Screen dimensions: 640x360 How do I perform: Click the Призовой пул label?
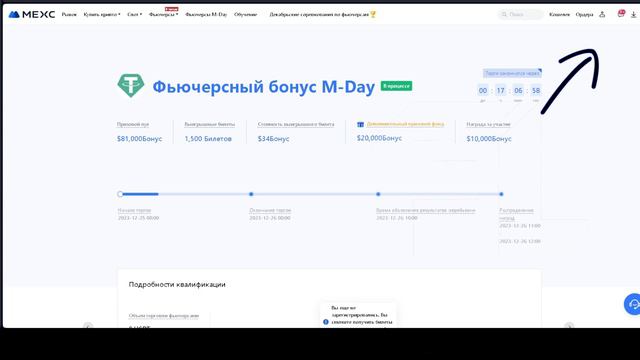[x=133, y=124]
